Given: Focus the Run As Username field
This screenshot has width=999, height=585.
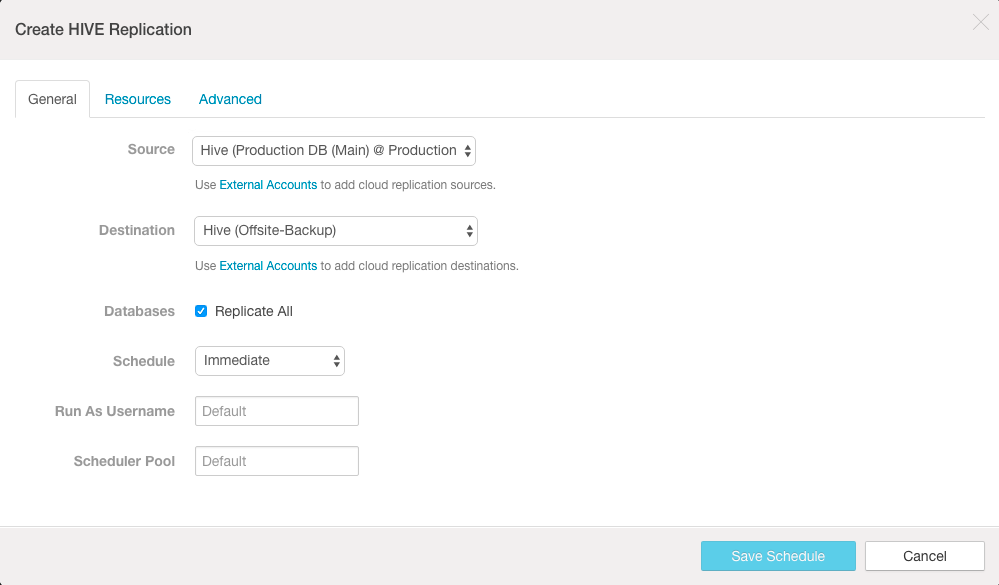Looking at the screenshot, I should point(277,411).
